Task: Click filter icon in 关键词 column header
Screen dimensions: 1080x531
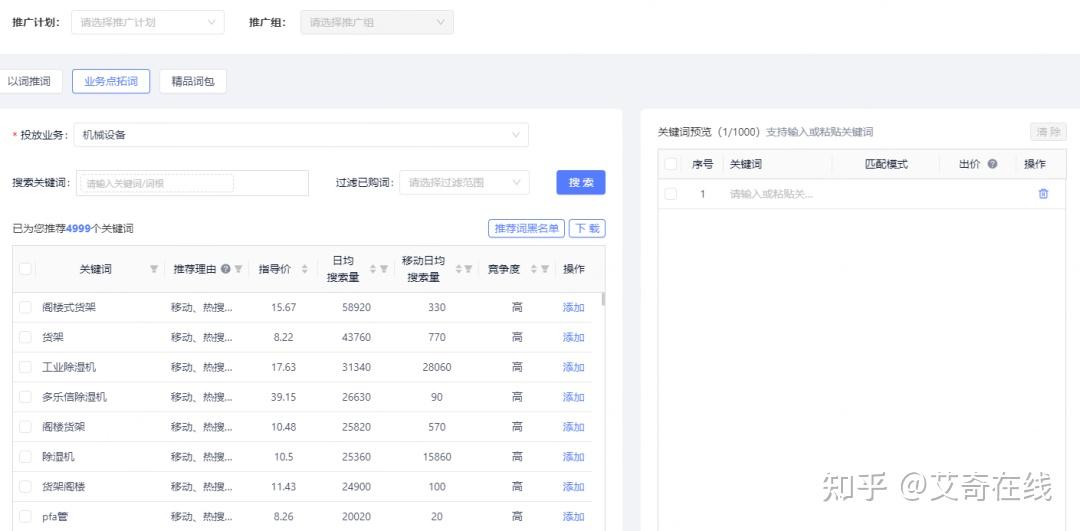Action: 154,269
